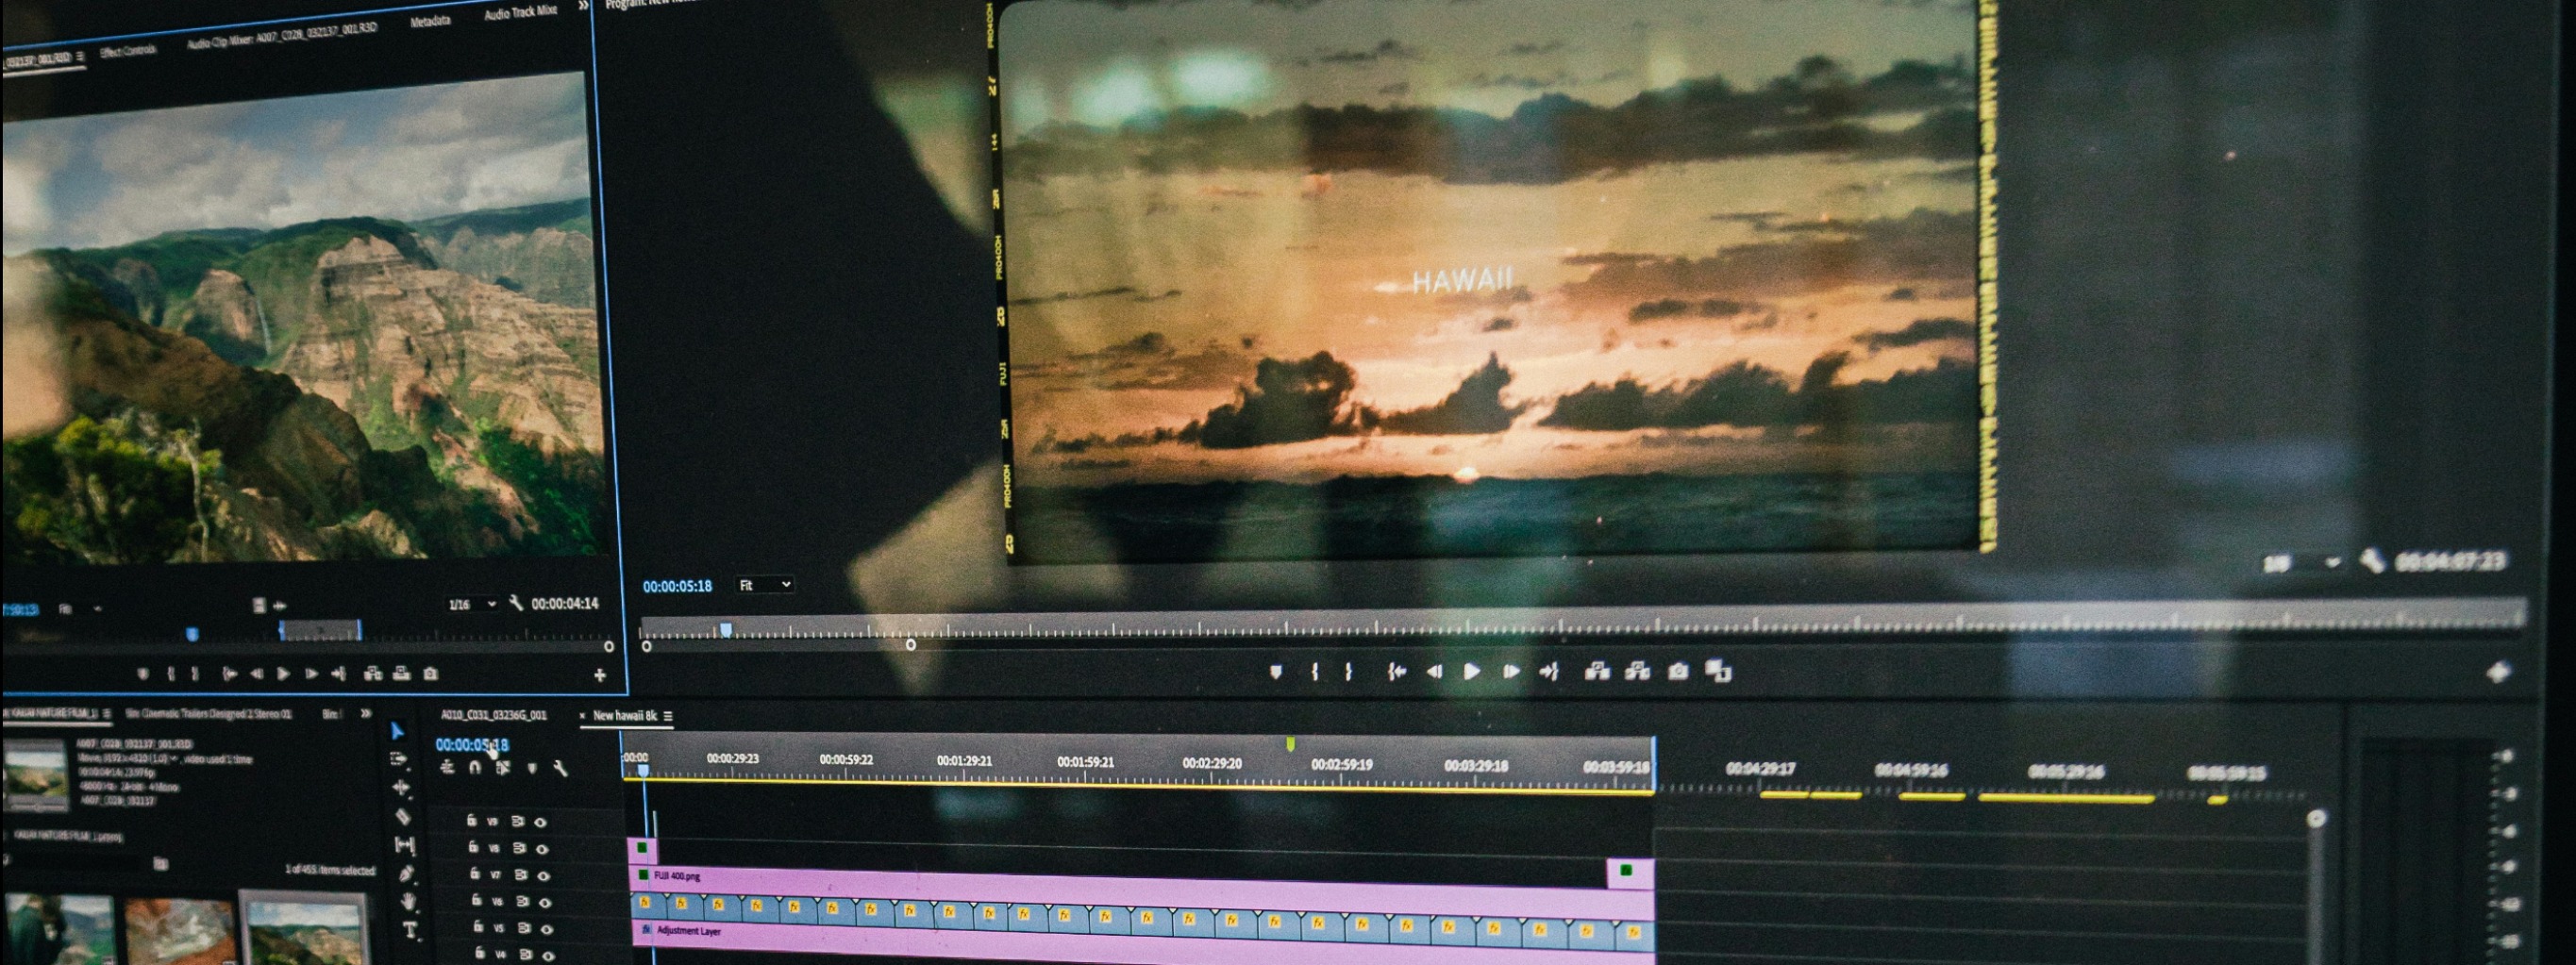The height and width of the screenshot is (965, 2576).
Task: Click the green timeline marker on ruler
Action: (1291, 744)
